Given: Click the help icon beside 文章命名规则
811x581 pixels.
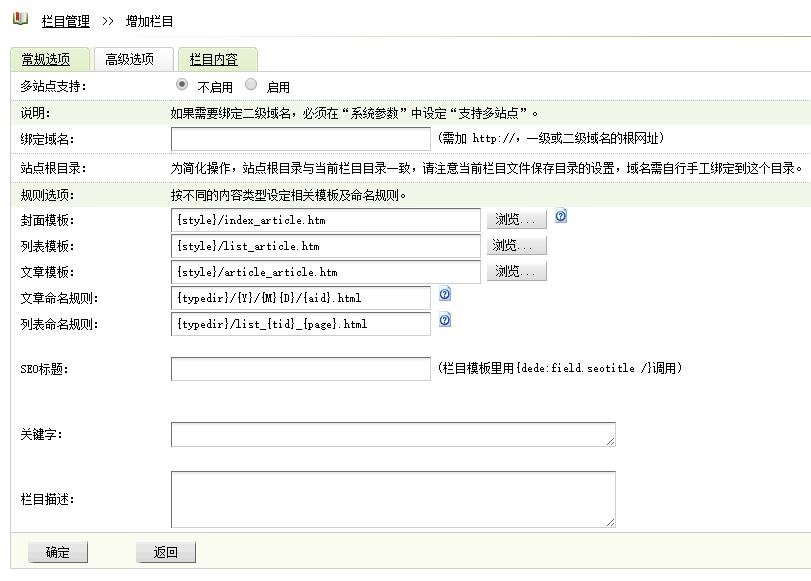Looking at the screenshot, I should [443, 294].
